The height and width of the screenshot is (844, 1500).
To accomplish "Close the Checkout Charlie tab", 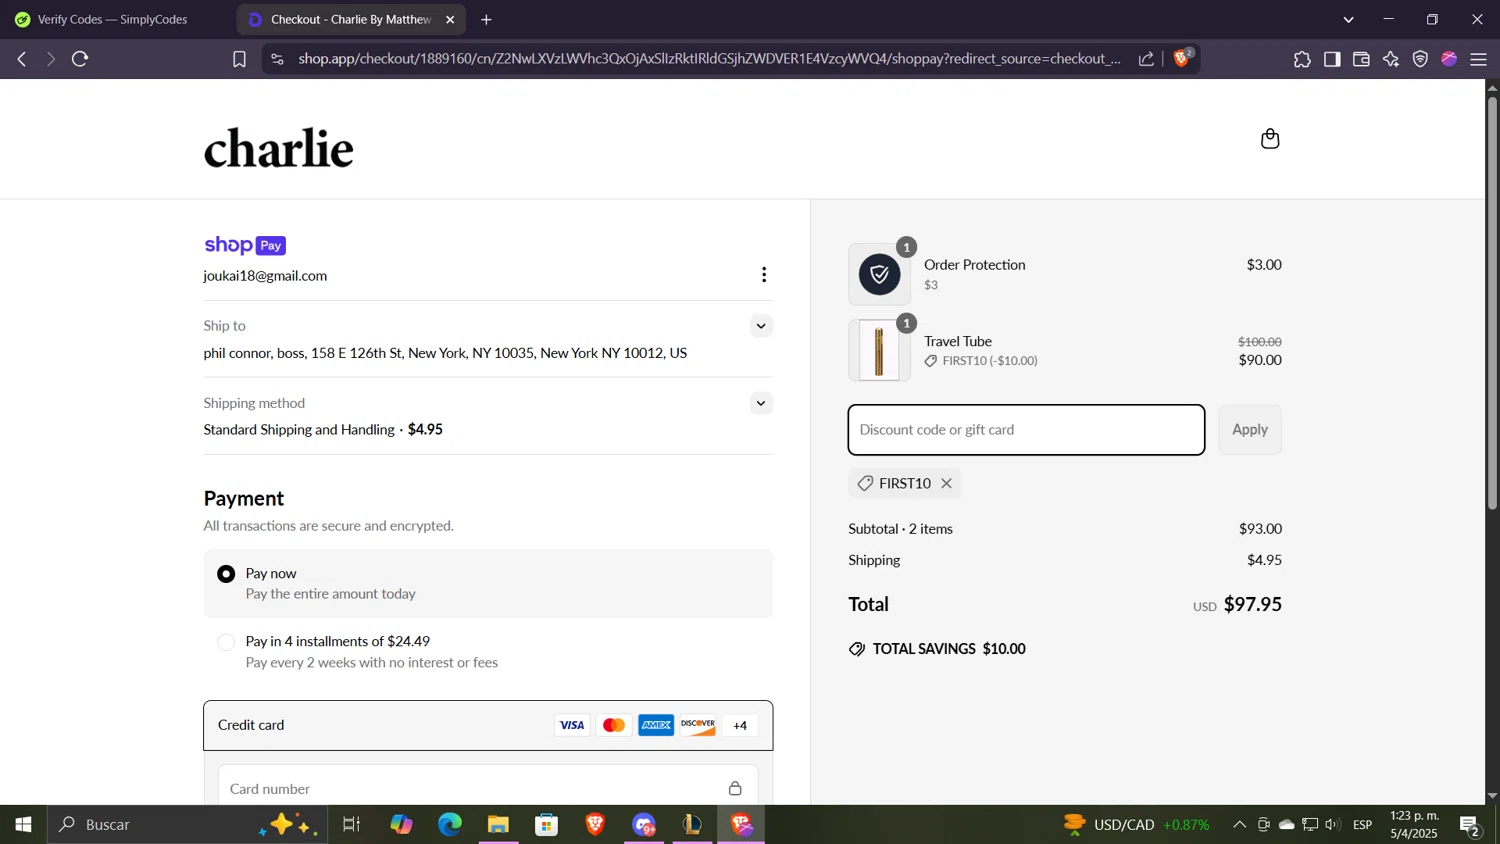I will pyautogui.click(x=450, y=19).
